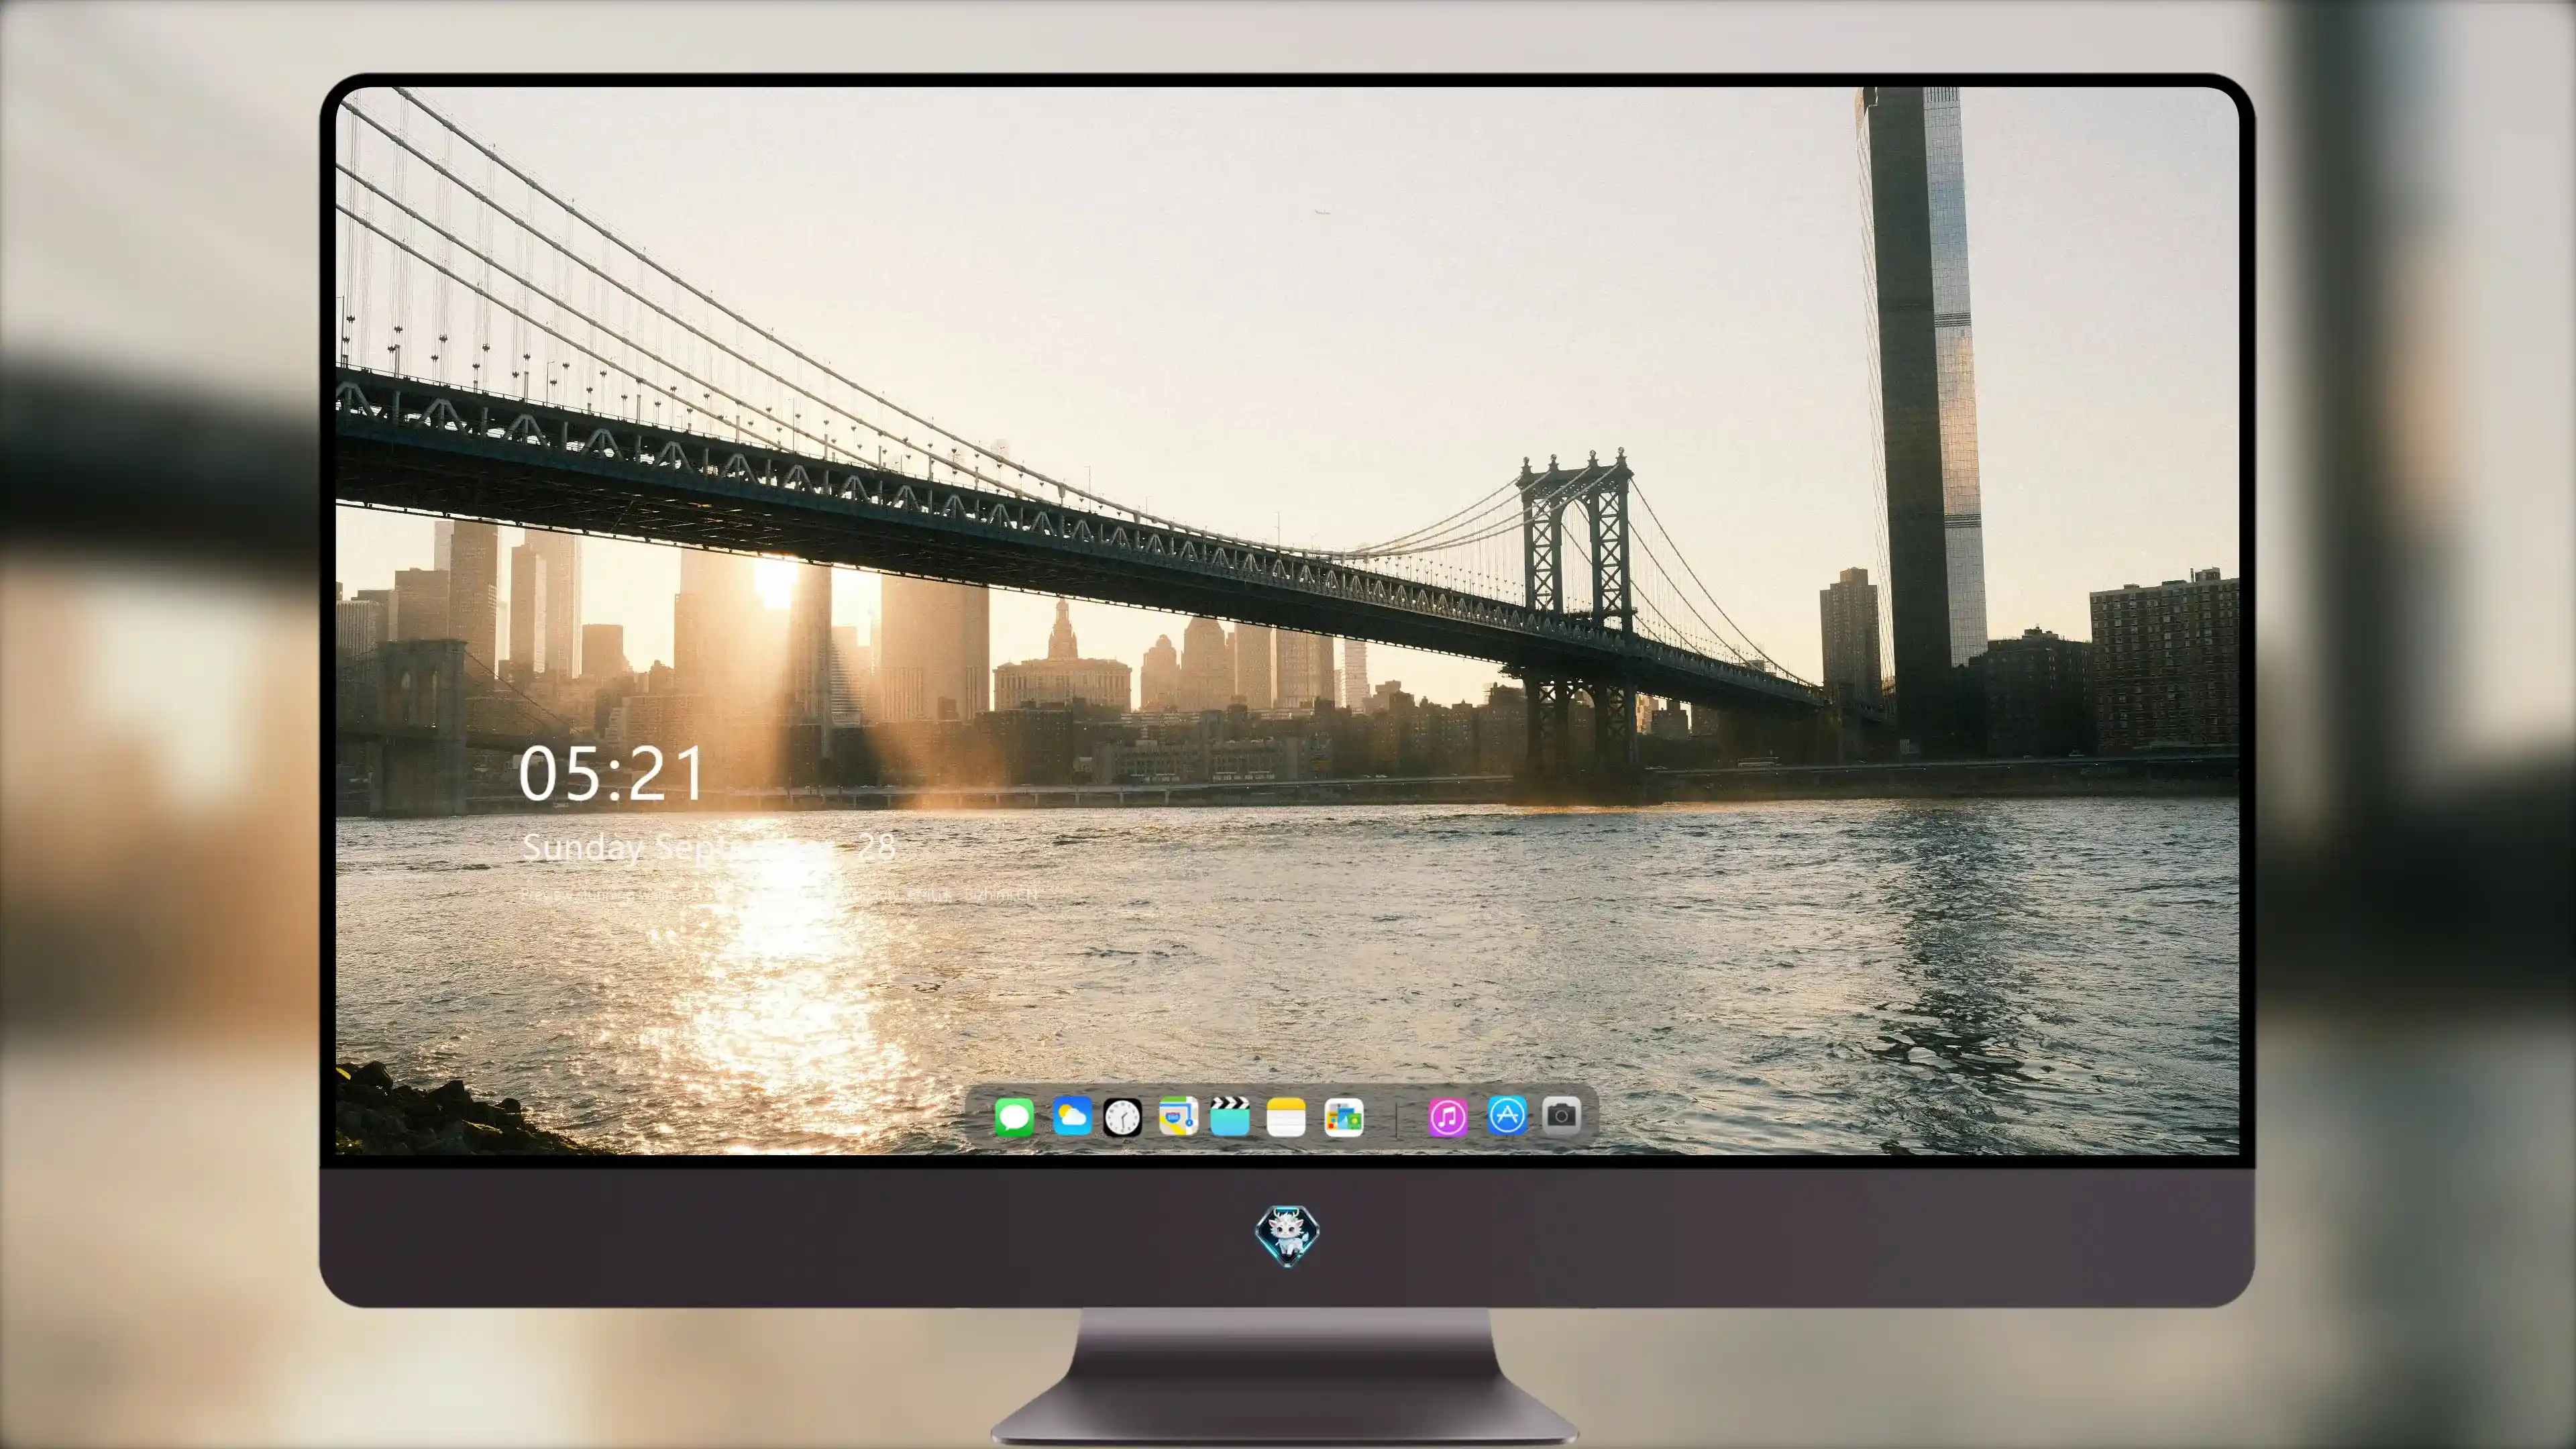The height and width of the screenshot is (1449, 2576).
Task: Click the Sunday September 28 date text
Action: tap(708, 848)
